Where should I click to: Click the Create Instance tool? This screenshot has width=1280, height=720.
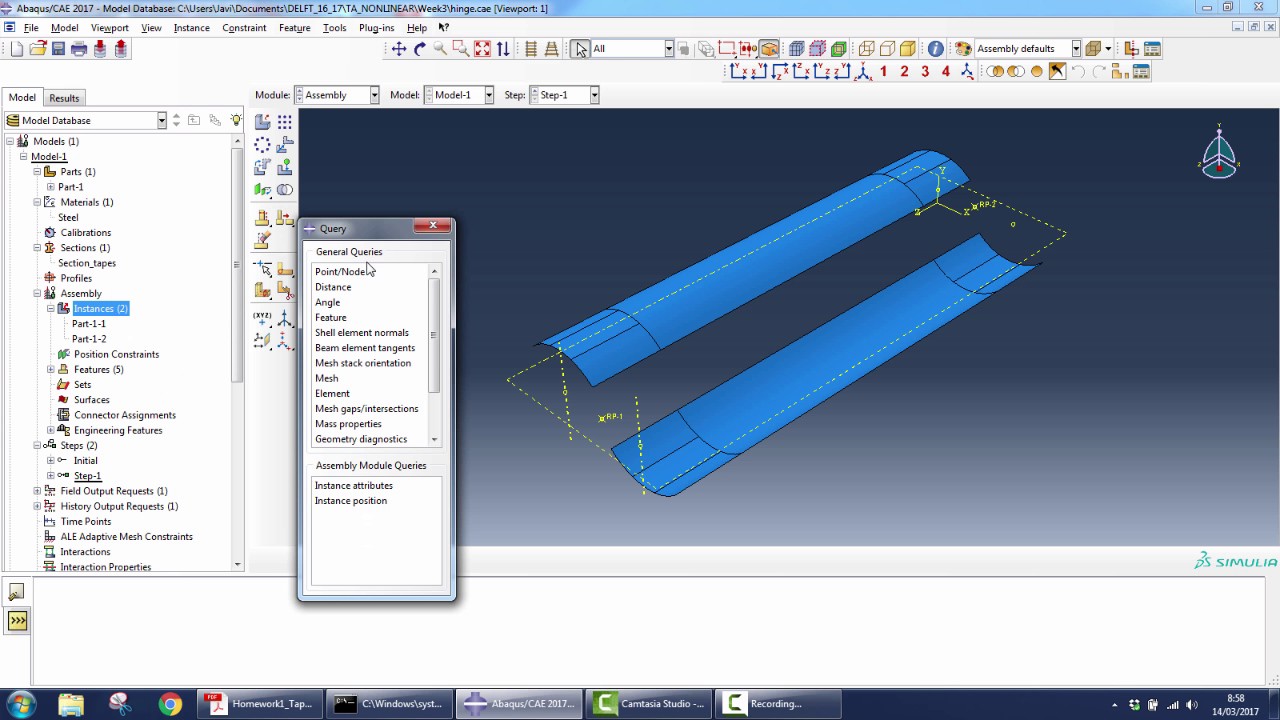(x=262, y=122)
